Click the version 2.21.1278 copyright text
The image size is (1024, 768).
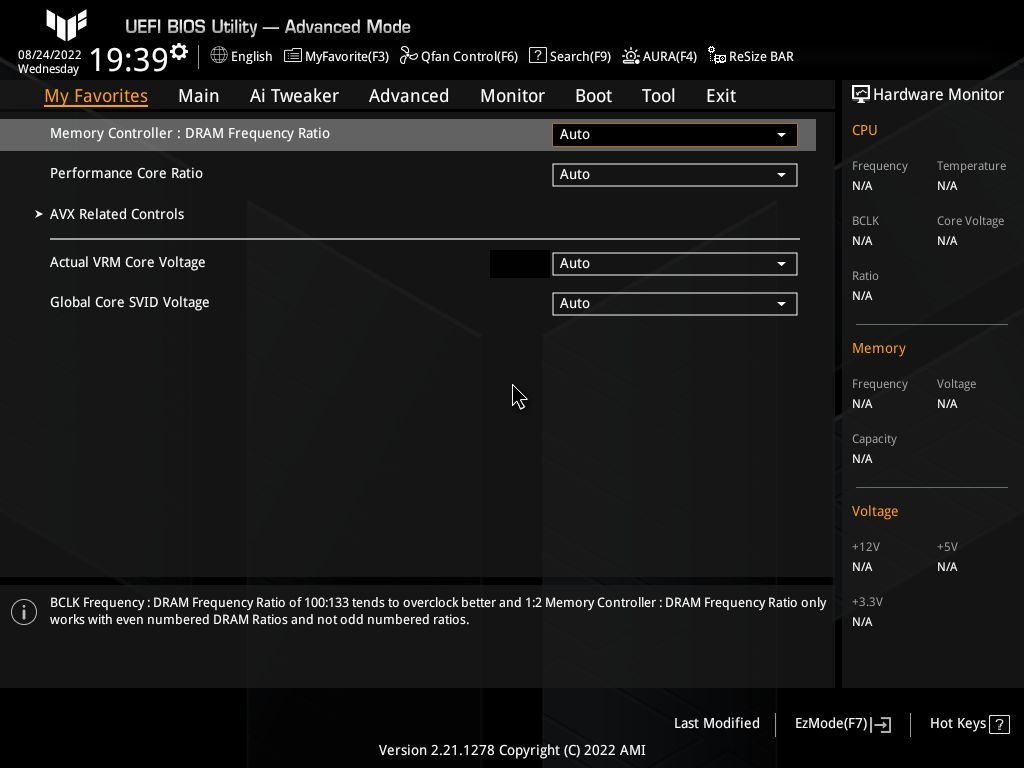512,750
